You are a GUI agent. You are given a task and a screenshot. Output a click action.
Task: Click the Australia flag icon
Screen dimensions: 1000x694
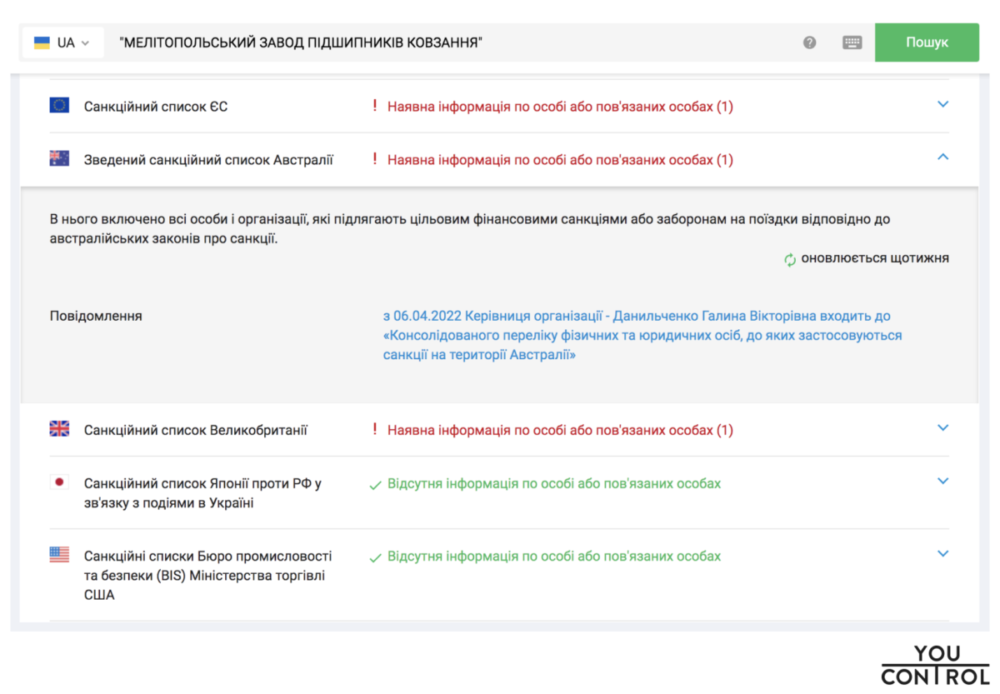click(x=59, y=159)
